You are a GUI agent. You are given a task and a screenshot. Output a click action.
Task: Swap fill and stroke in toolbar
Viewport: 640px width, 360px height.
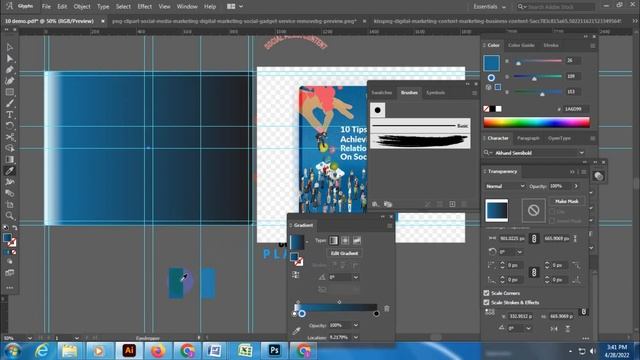coord(15,228)
